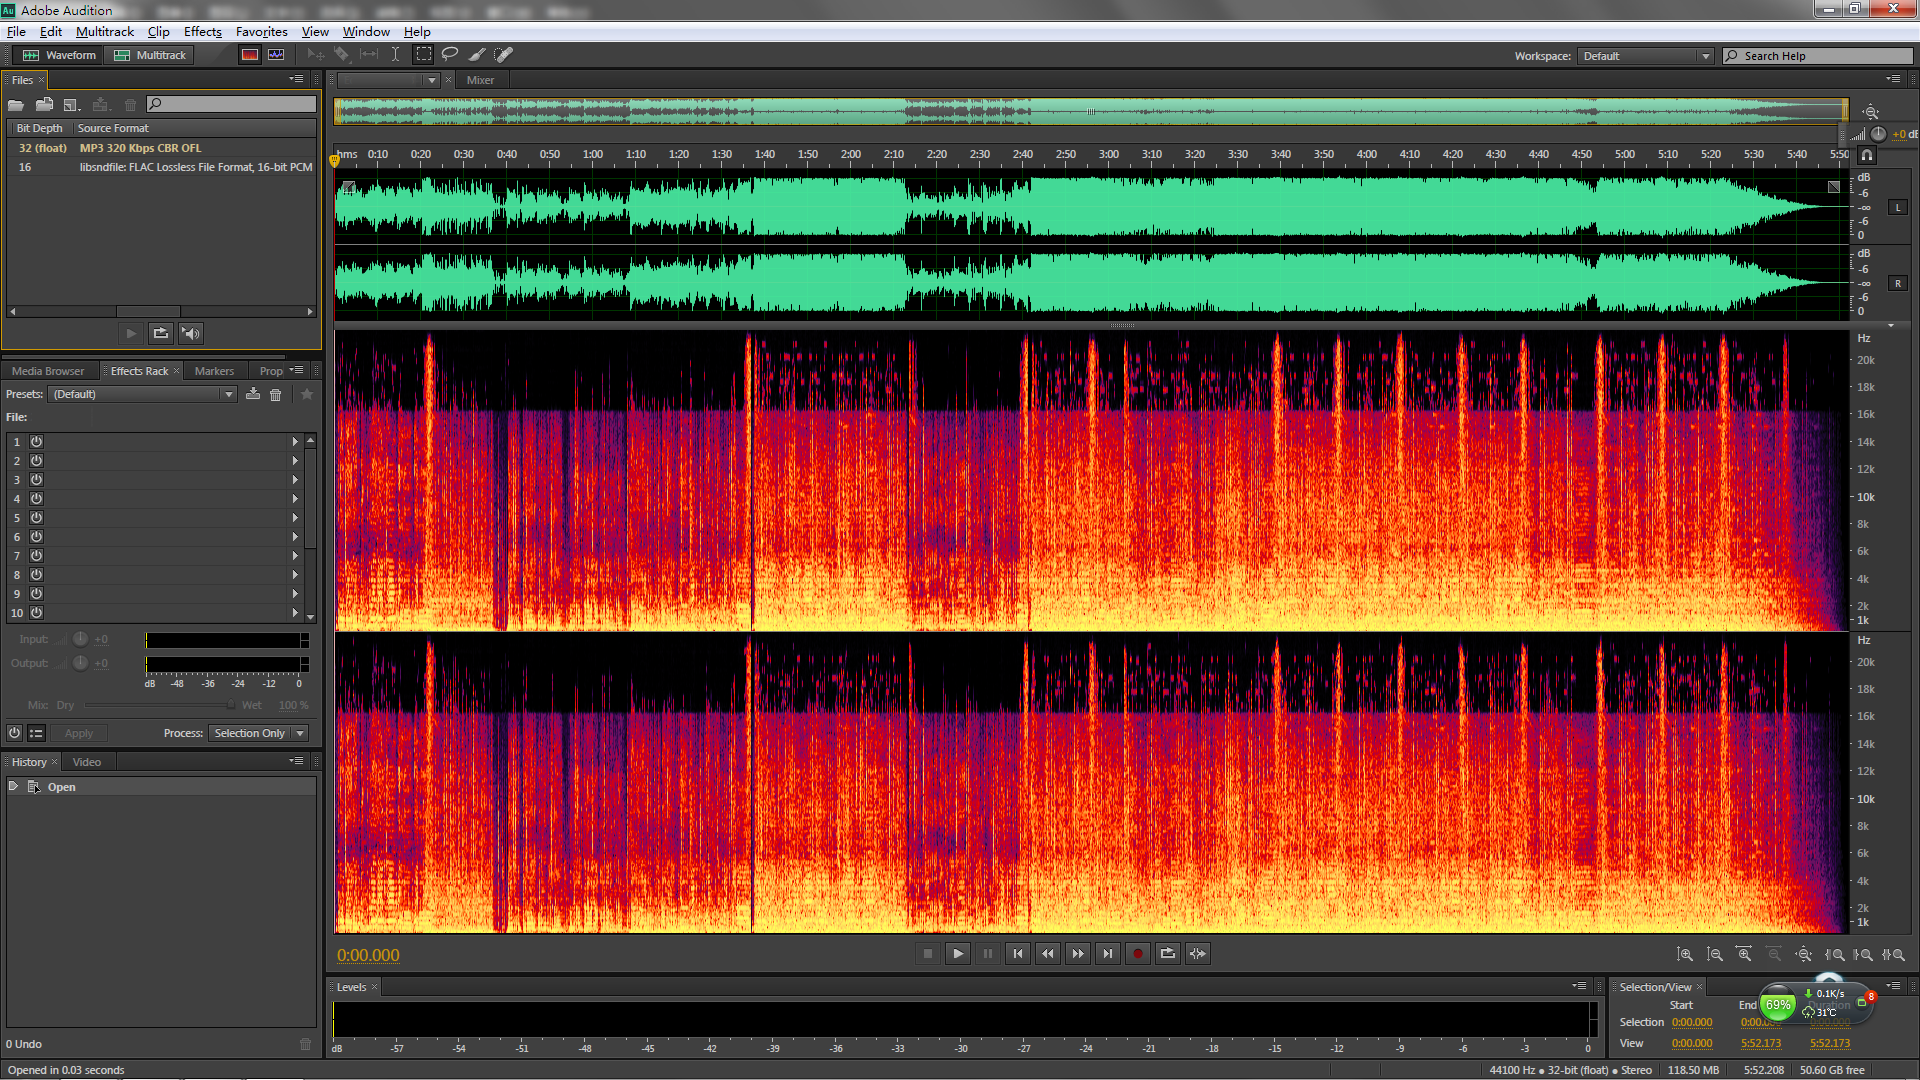Screen dimensions: 1920x1080
Task: Toggle main Effects Rack power button
Action: pos(14,733)
